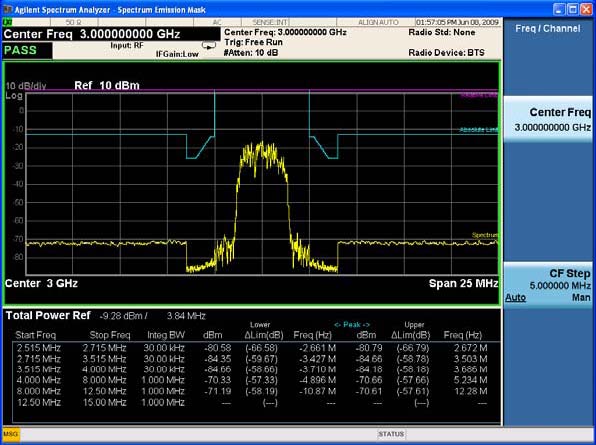
Task: Open the Center Freq softkey
Action: (x=548, y=119)
